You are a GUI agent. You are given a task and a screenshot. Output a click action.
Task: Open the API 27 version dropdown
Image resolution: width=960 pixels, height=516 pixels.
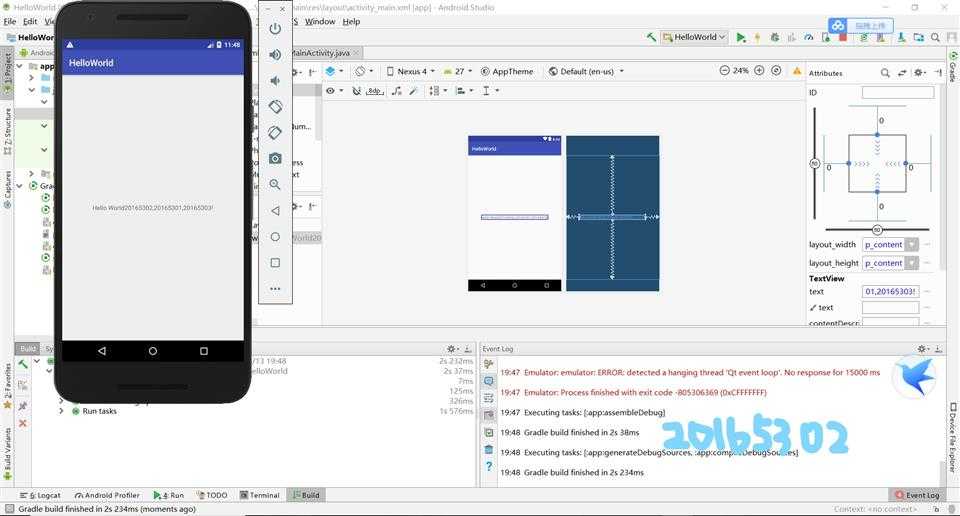coord(458,71)
